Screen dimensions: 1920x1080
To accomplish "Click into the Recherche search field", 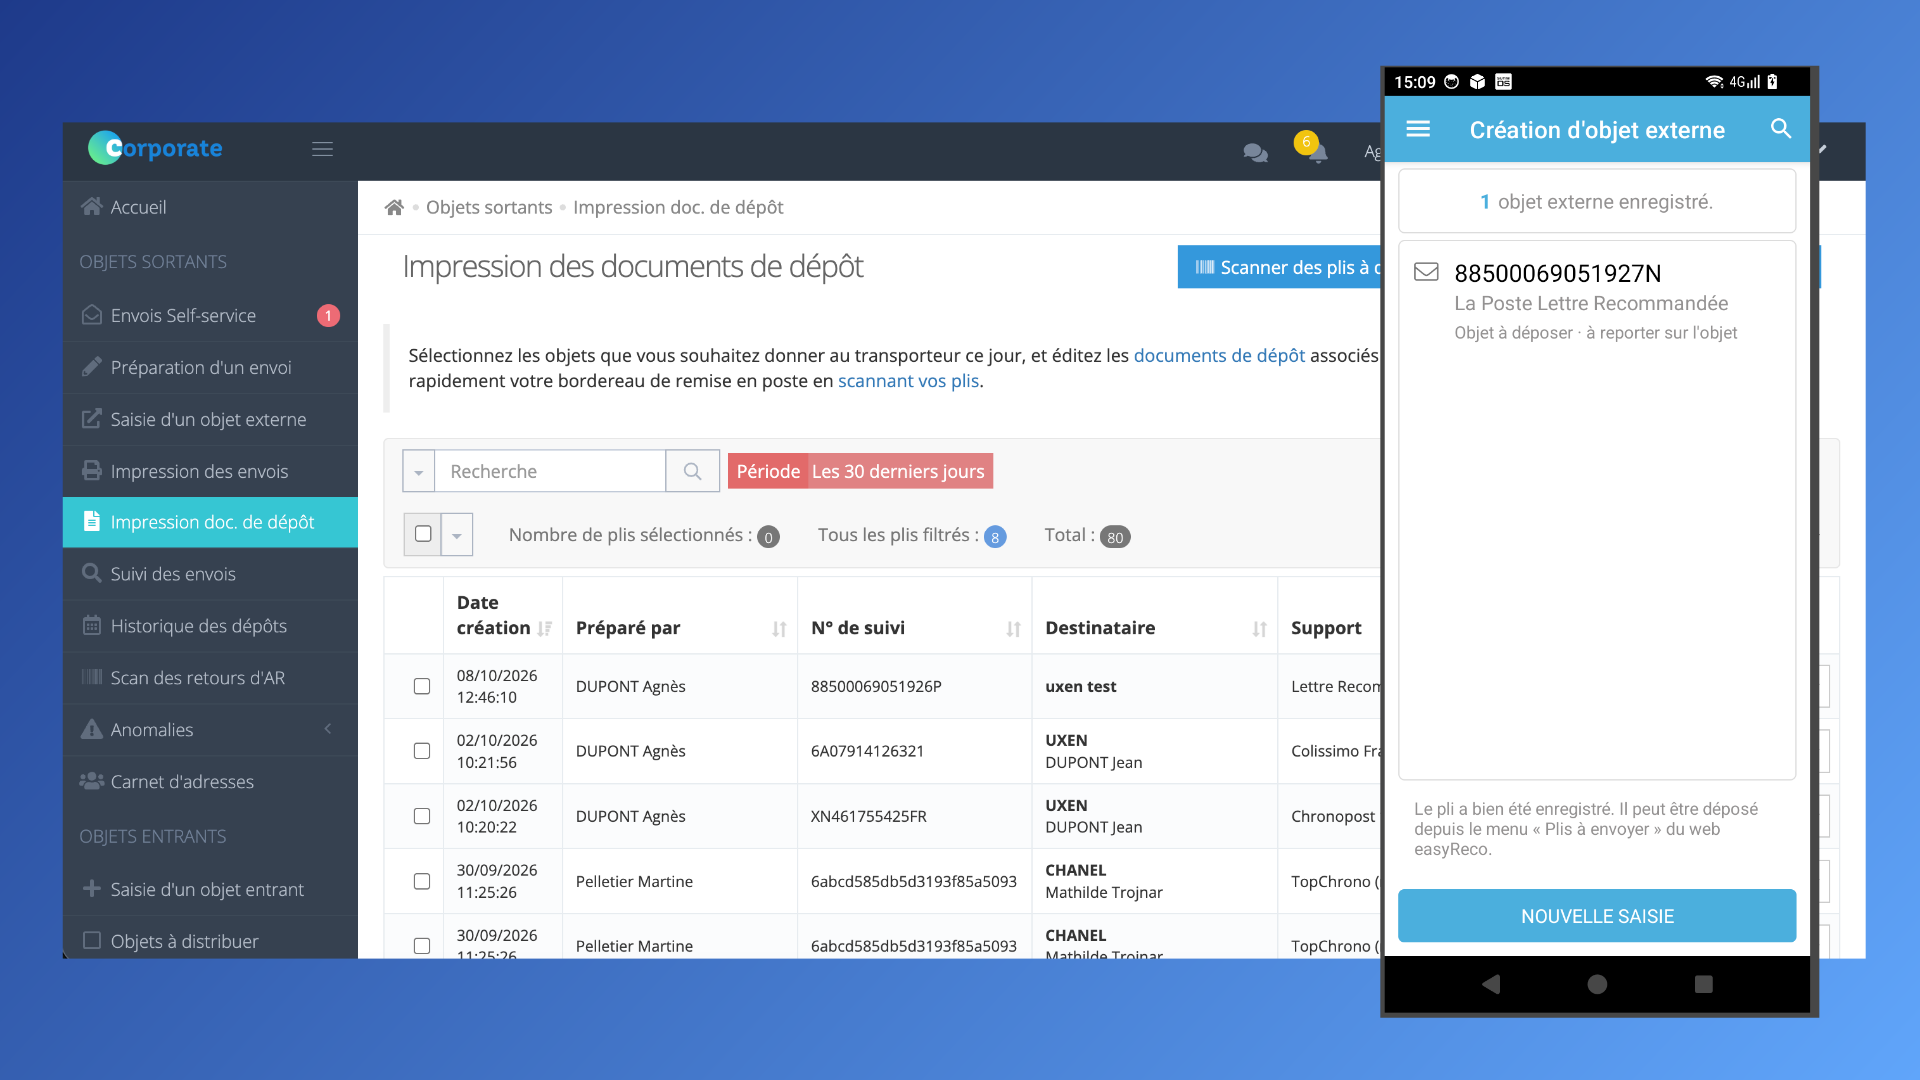I will (x=550, y=471).
